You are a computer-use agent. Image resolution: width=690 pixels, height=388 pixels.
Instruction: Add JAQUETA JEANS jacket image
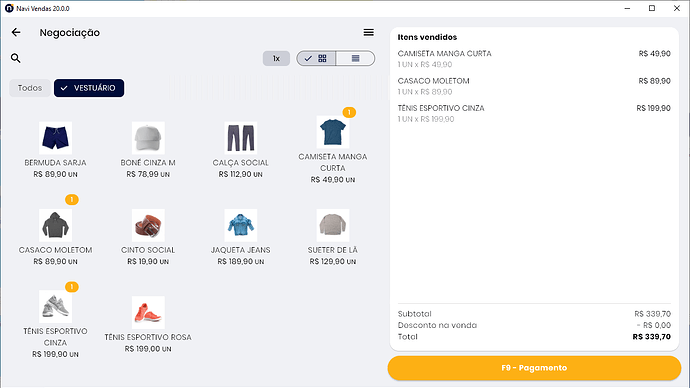[x=241, y=225]
